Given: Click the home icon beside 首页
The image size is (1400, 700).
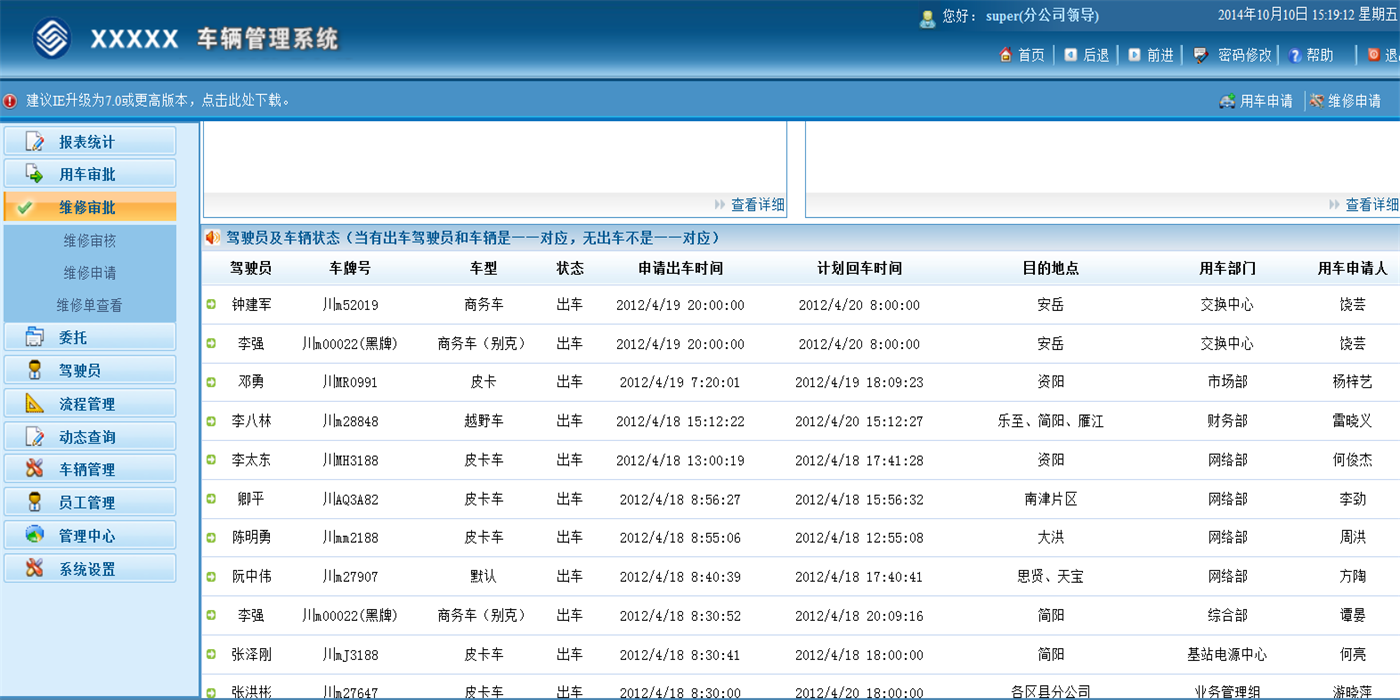Looking at the screenshot, I should pos(1006,55).
